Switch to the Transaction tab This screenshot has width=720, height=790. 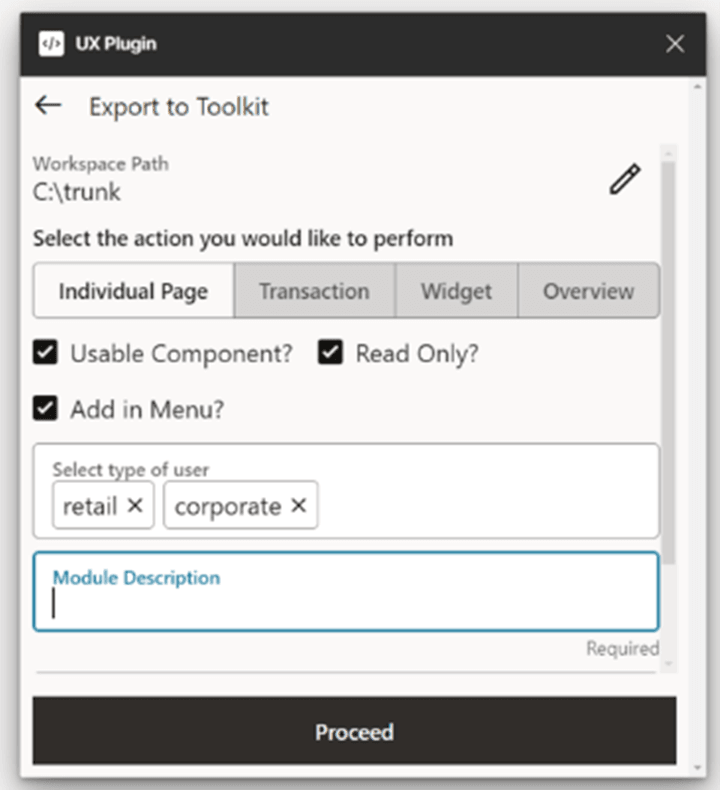314,292
